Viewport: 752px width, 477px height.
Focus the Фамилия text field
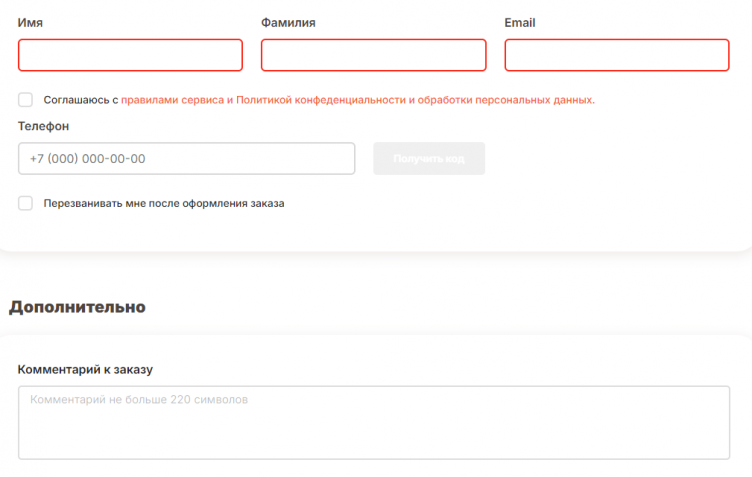[x=373, y=55]
